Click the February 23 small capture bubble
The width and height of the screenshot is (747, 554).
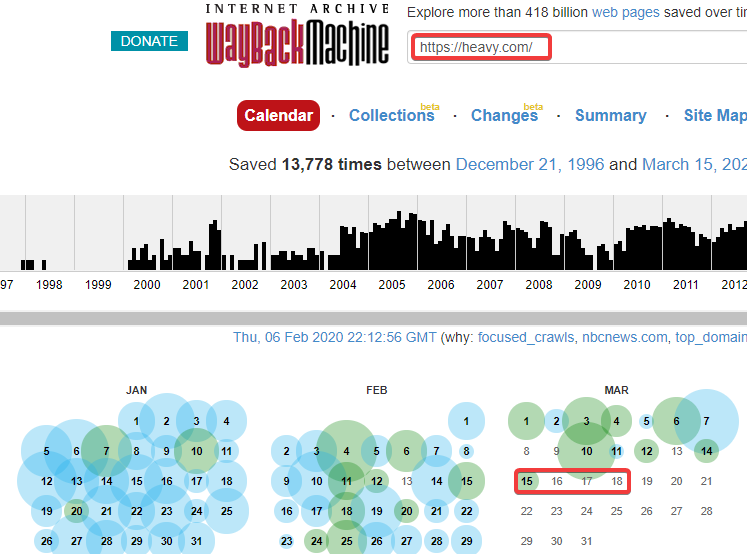(x=286, y=541)
